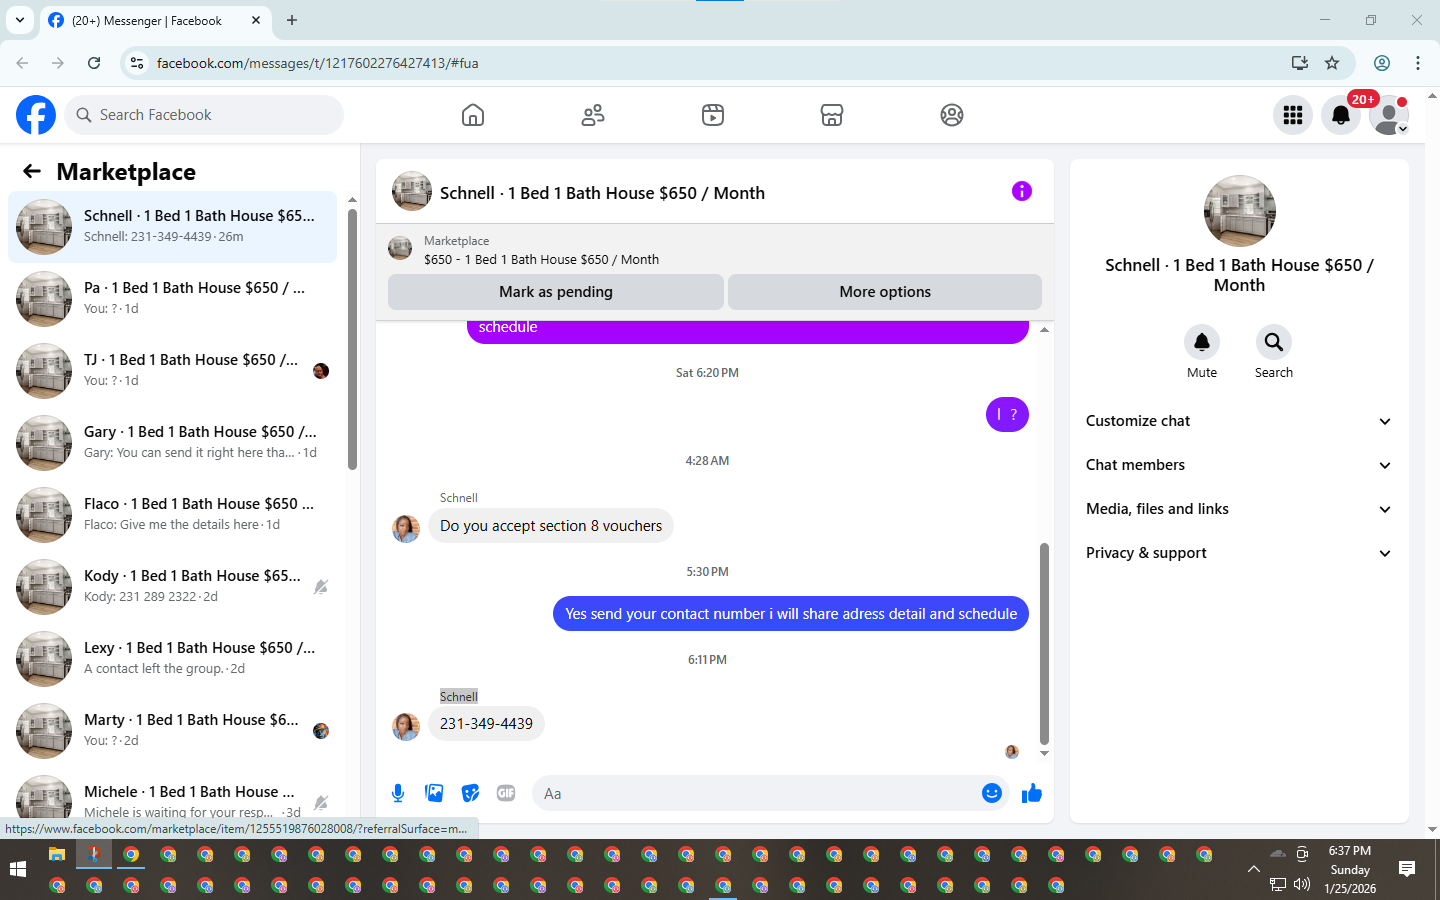Screen dimensions: 1440x900
Task: Expand the Customize chat section
Action: (x=1239, y=421)
